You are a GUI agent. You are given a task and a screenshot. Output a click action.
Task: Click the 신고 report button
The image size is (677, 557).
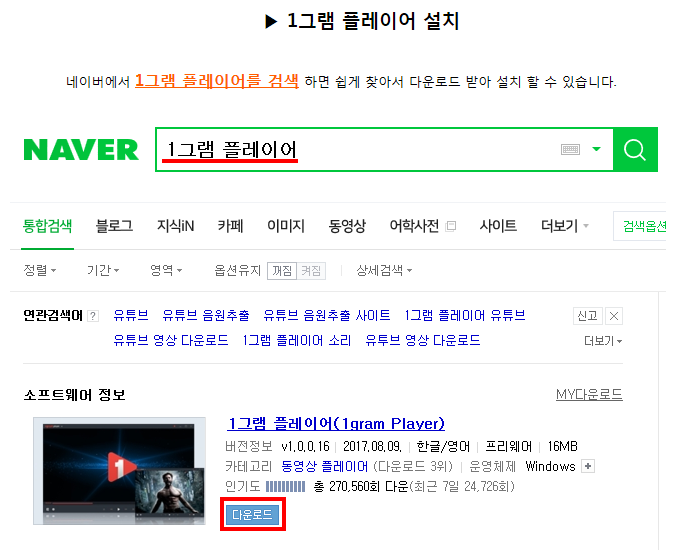588,316
